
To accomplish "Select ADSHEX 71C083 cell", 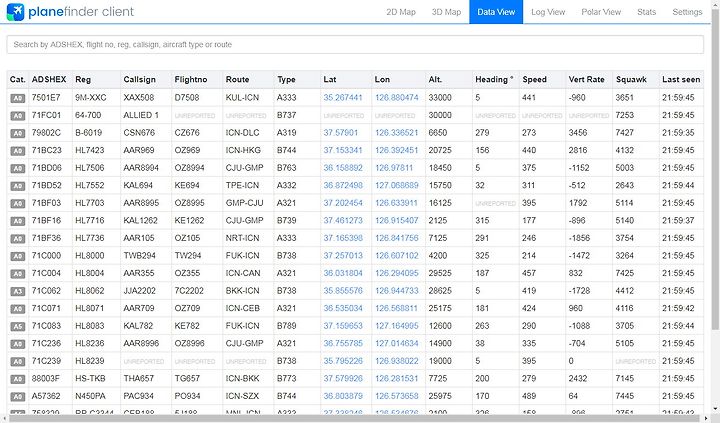I will pyautogui.click(x=51, y=326).
